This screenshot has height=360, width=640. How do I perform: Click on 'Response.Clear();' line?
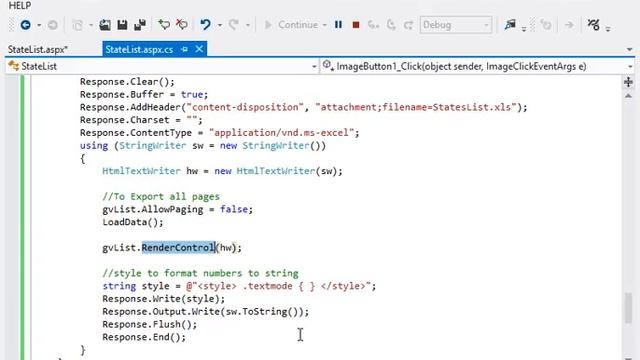[x=127, y=82]
